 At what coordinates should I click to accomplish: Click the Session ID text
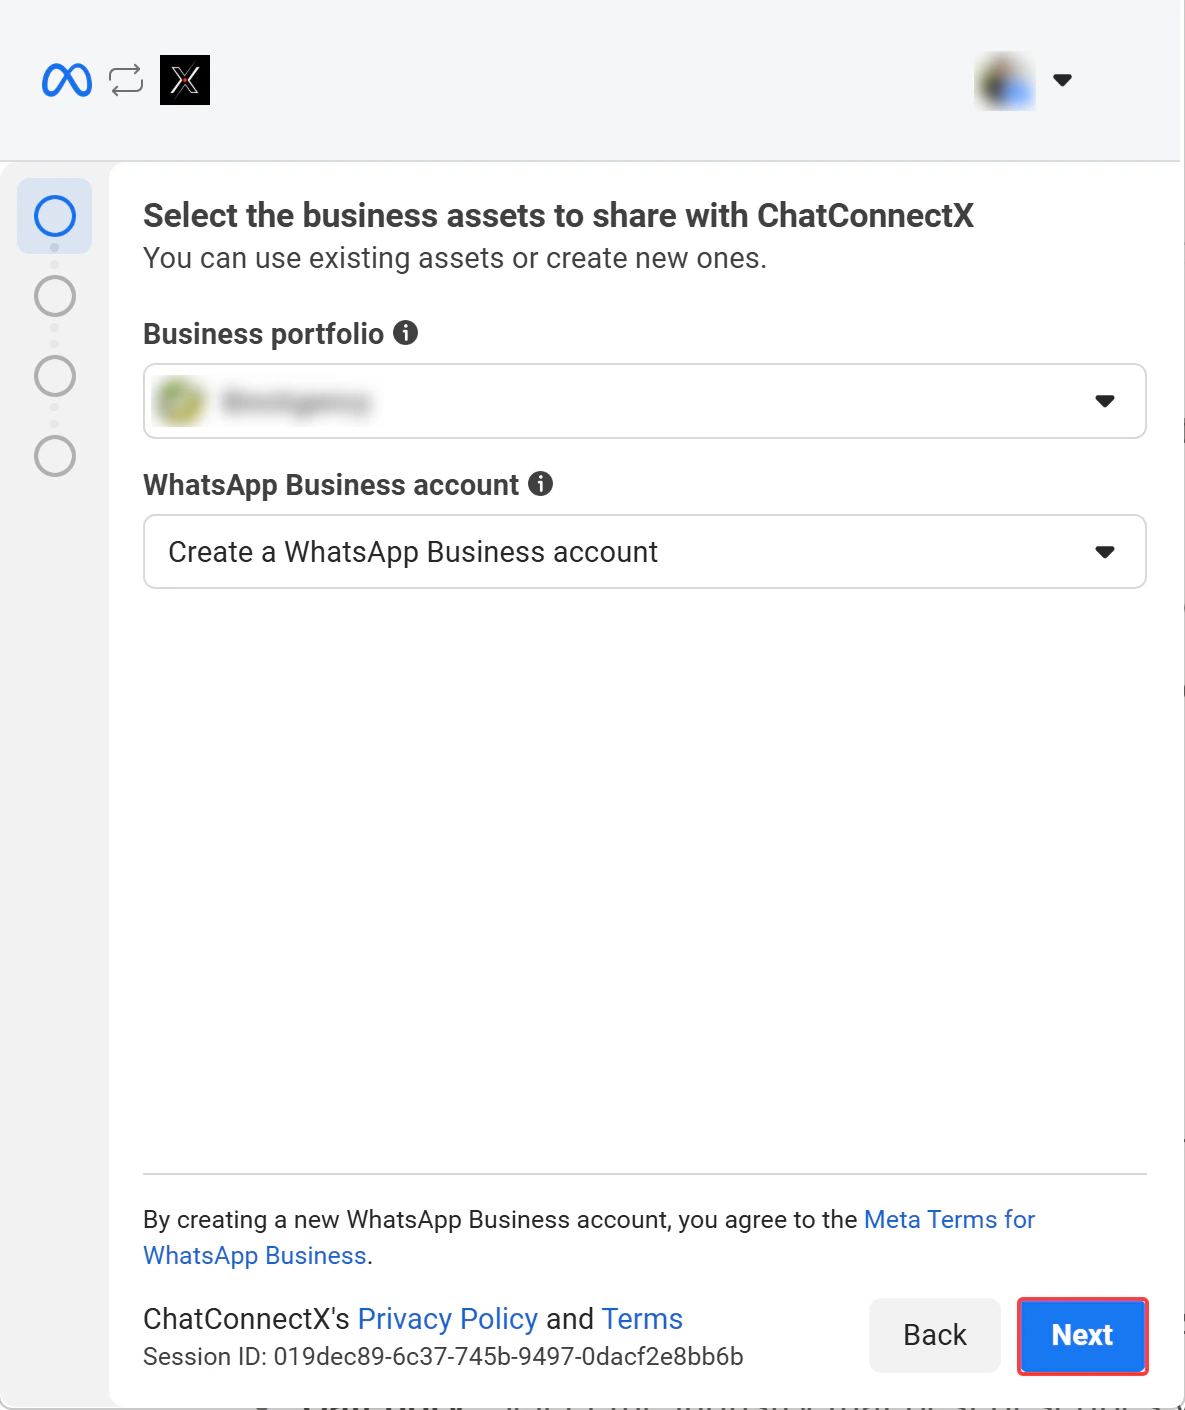tap(443, 1357)
